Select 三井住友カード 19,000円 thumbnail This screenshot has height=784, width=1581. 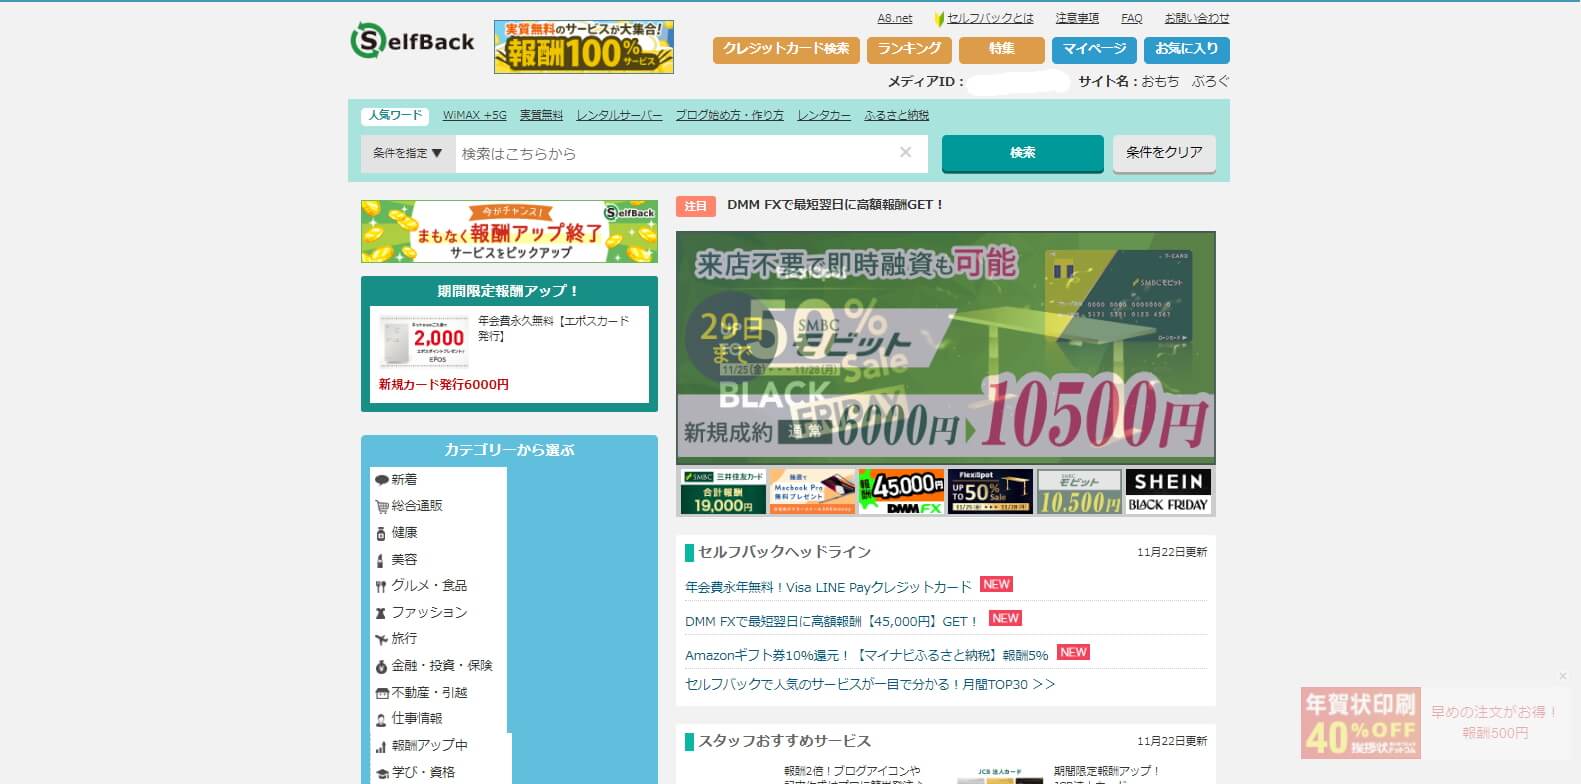723,492
